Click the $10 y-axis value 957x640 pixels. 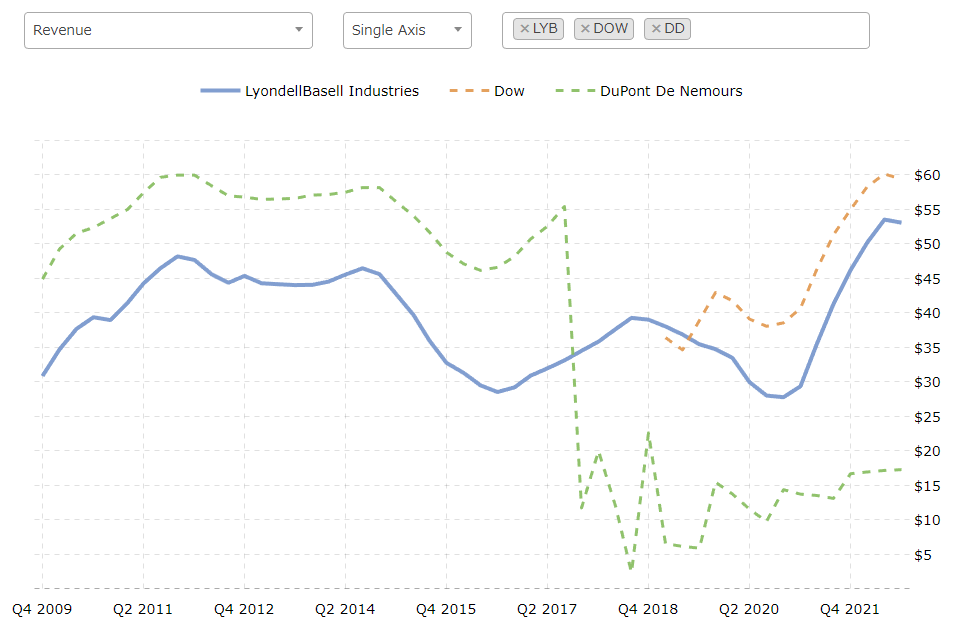tap(927, 520)
